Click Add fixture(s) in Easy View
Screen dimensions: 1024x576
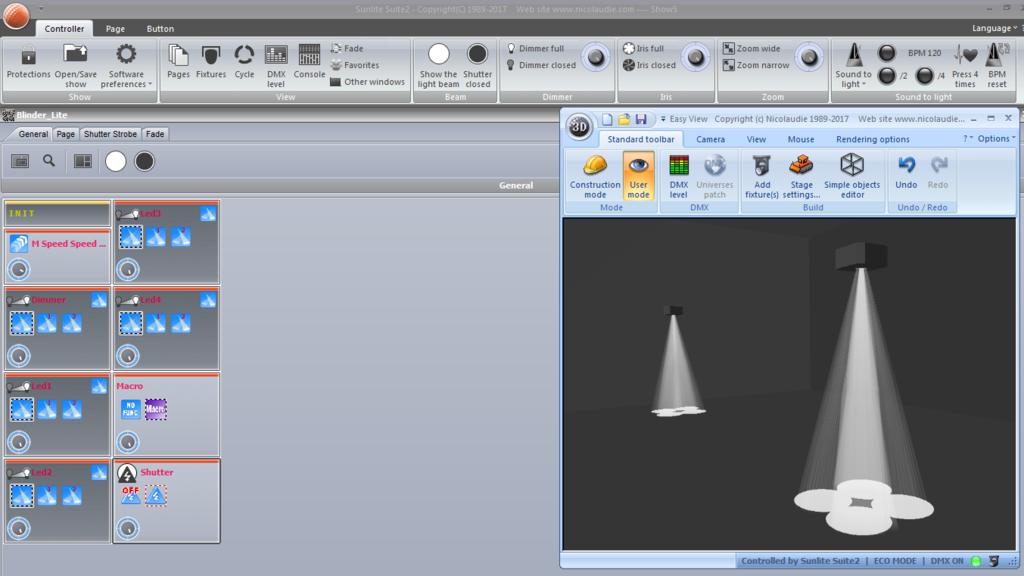pos(761,176)
